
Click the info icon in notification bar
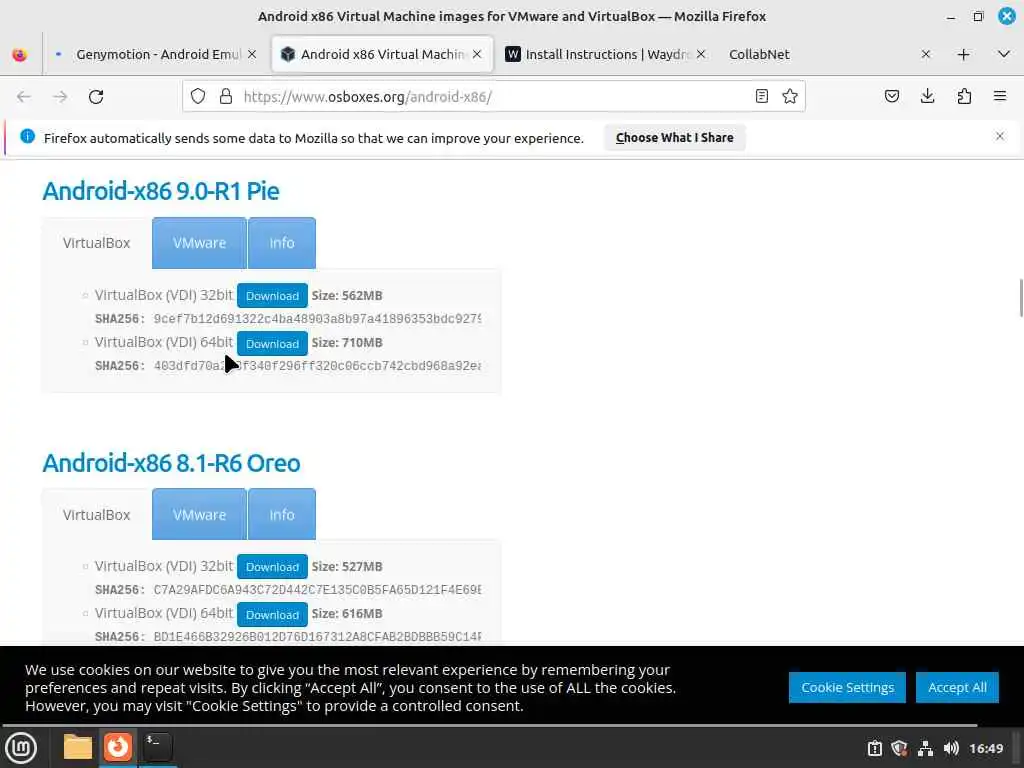coord(27,136)
